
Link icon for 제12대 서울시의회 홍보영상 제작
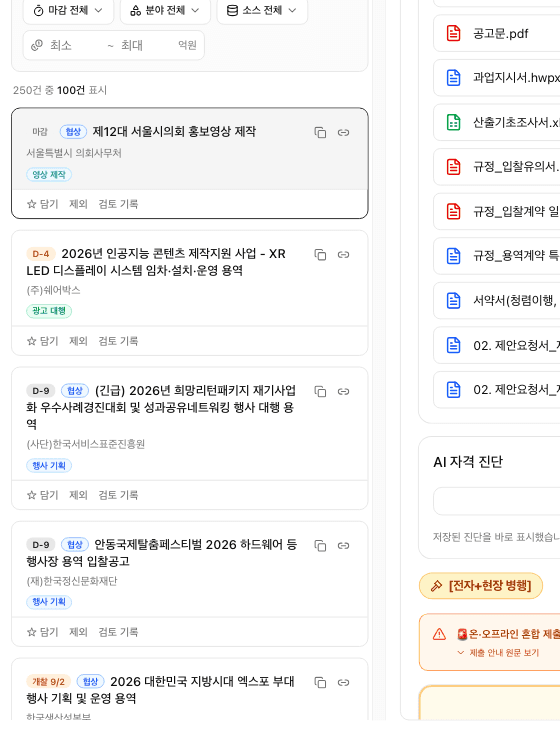coord(344,132)
